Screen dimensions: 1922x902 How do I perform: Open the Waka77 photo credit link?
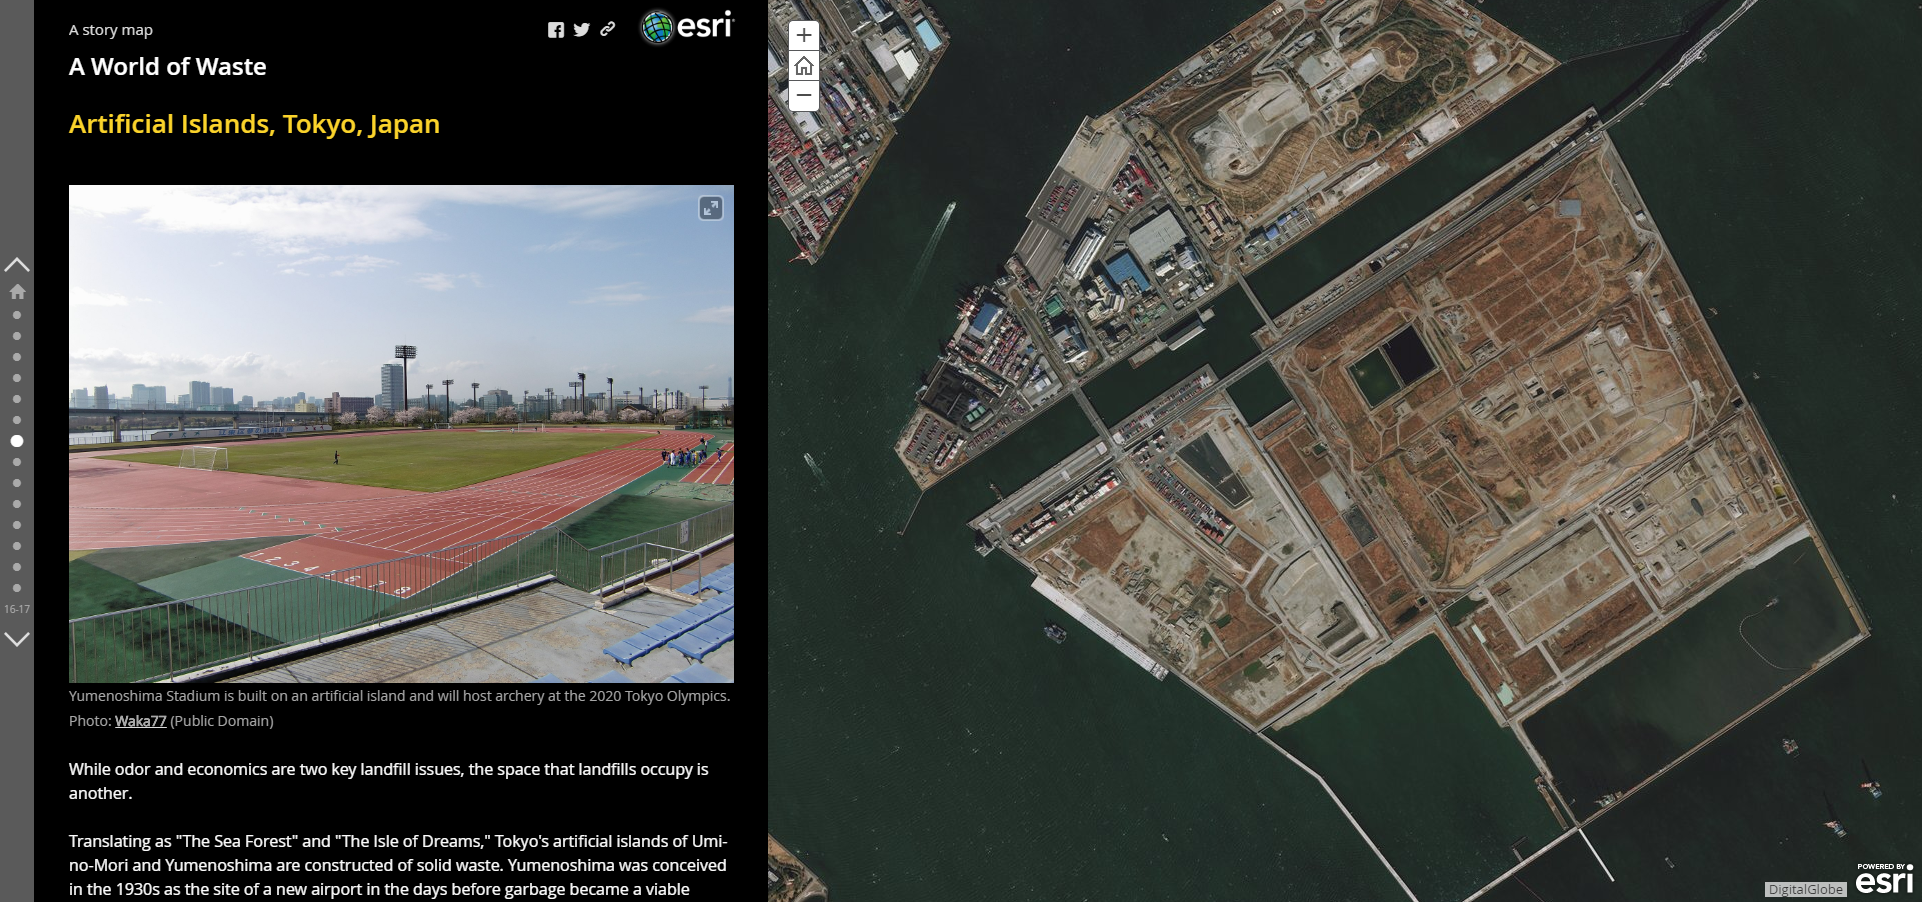tap(140, 721)
